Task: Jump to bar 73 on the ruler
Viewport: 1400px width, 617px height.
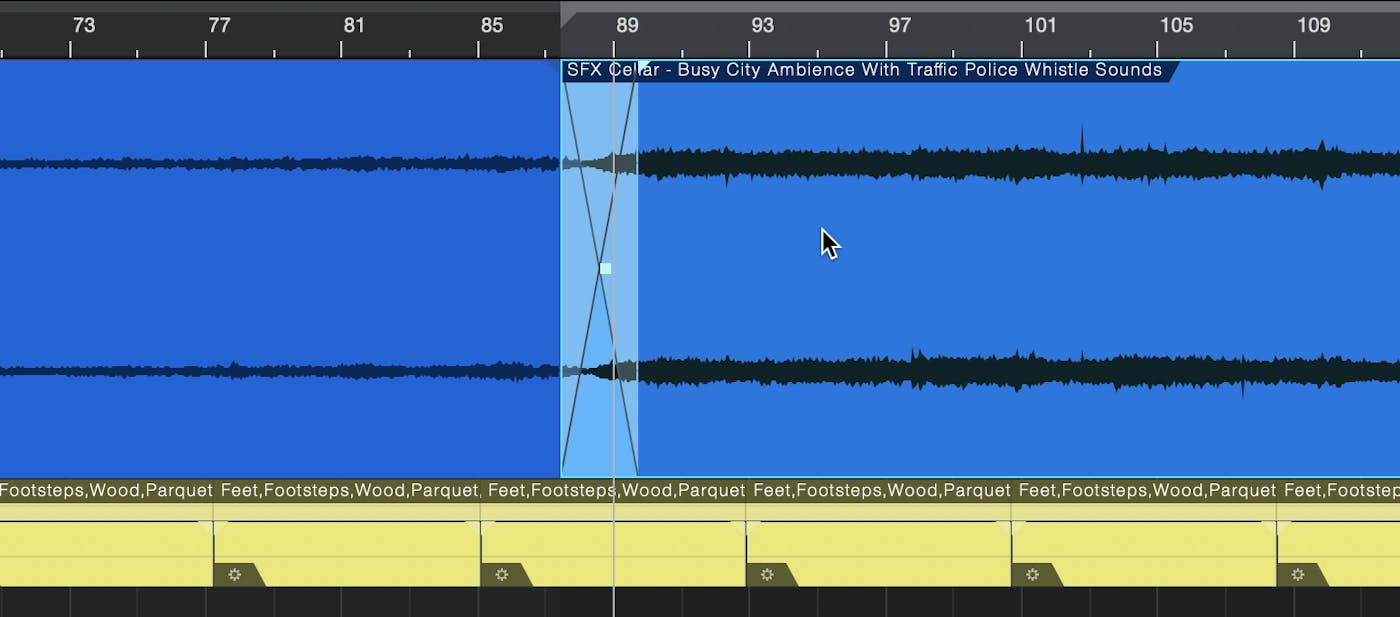Action: tap(84, 26)
